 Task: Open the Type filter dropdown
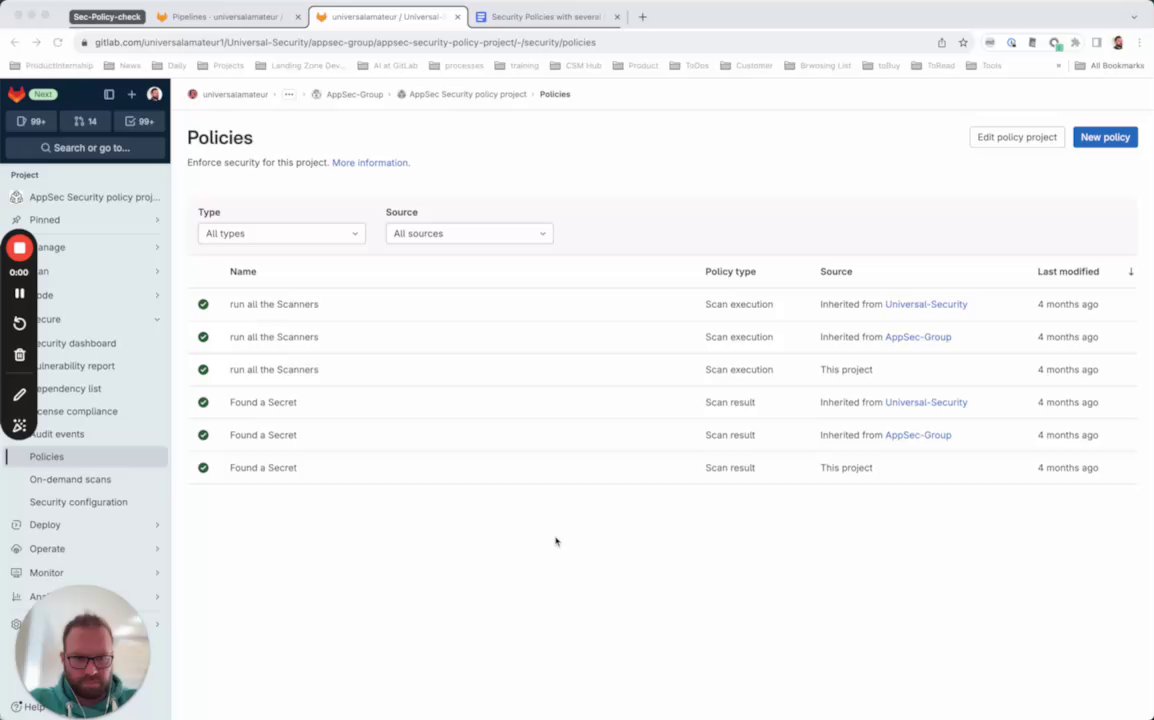[x=281, y=233]
